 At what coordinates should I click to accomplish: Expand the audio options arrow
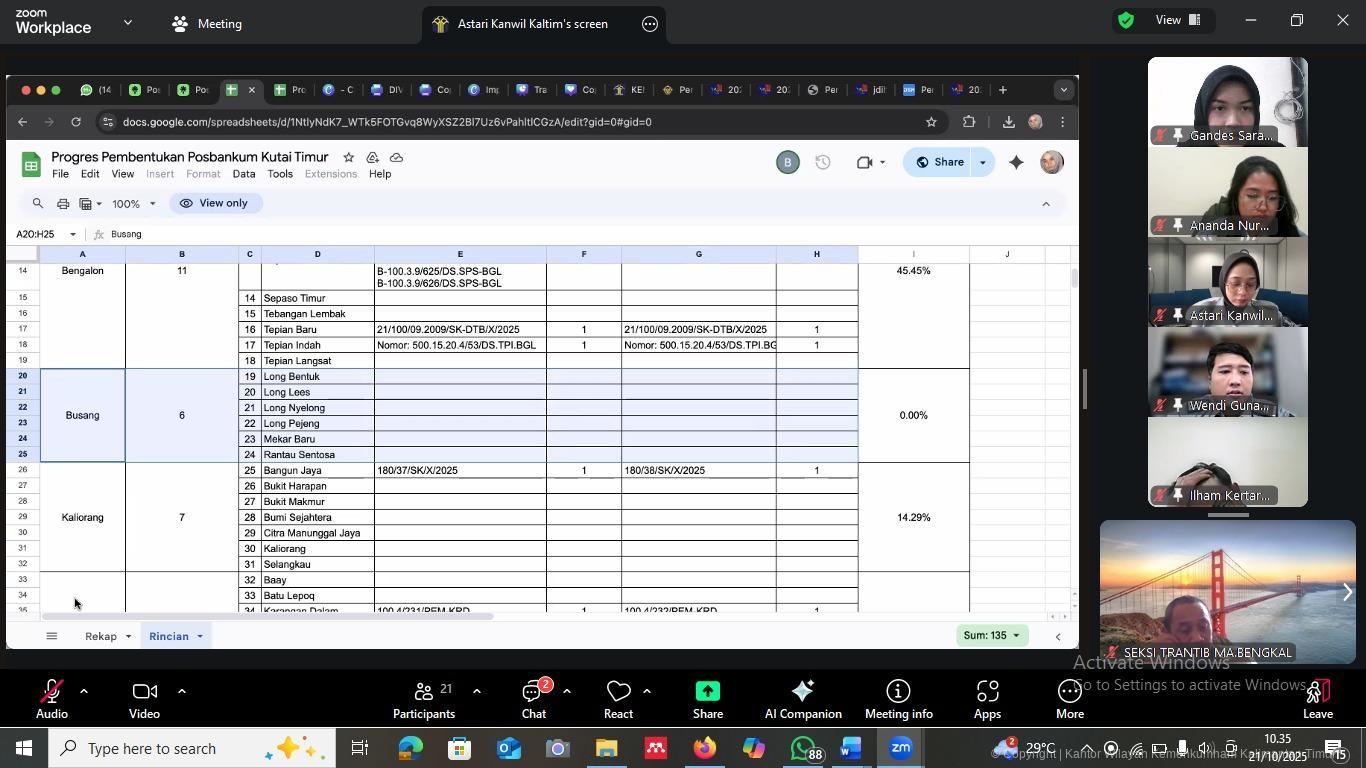pyautogui.click(x=84, y=691)
